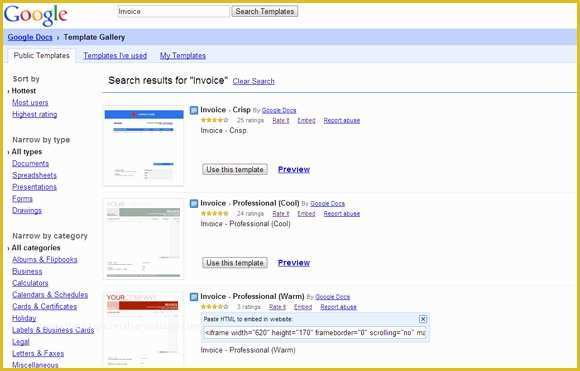Click star rating of Invoice - Professional (Cool)
Viewport: 580px width, 371px height.
point(215,213)
